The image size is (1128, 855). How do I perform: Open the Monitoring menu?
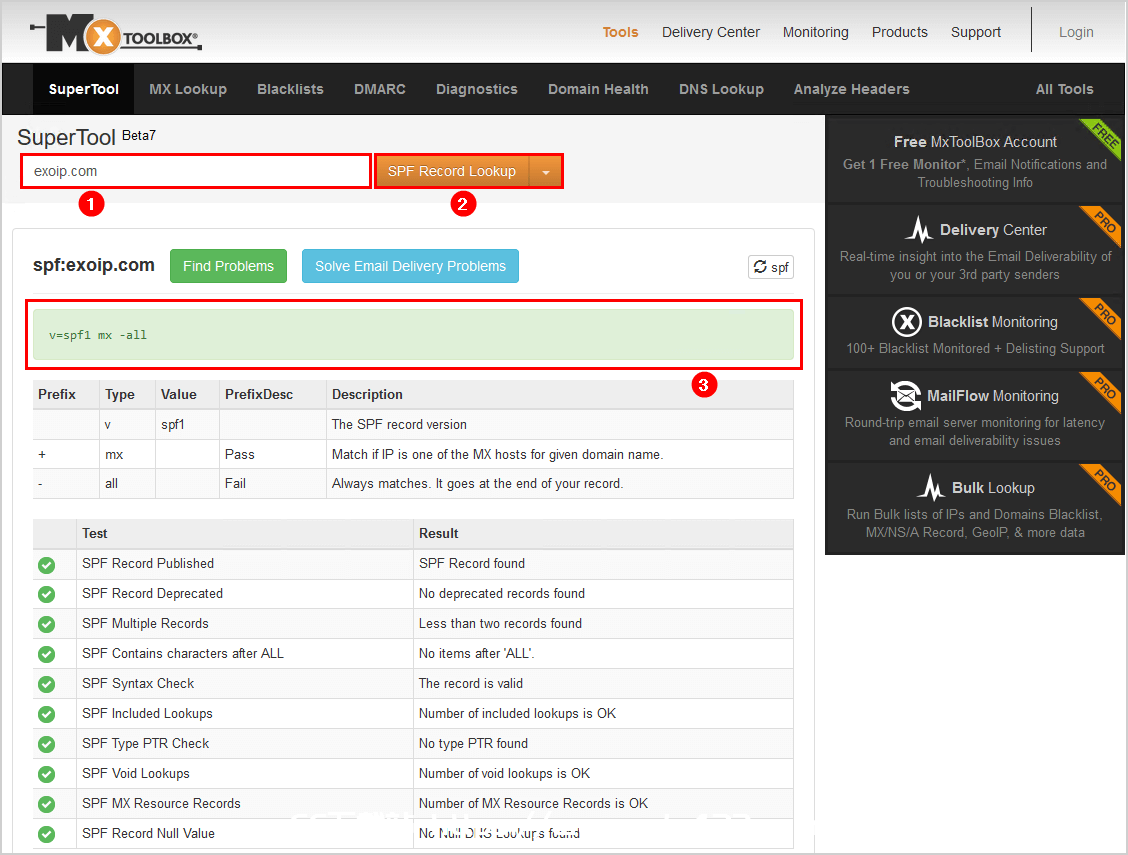[816, 32]
